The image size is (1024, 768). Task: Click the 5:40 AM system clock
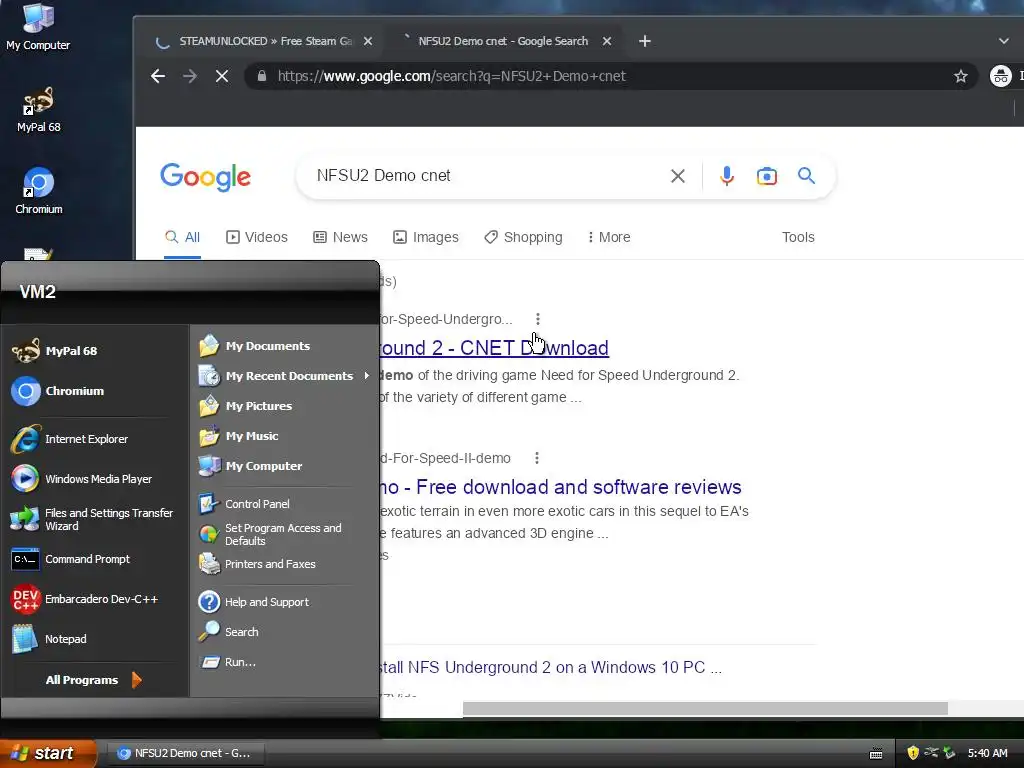987,753
